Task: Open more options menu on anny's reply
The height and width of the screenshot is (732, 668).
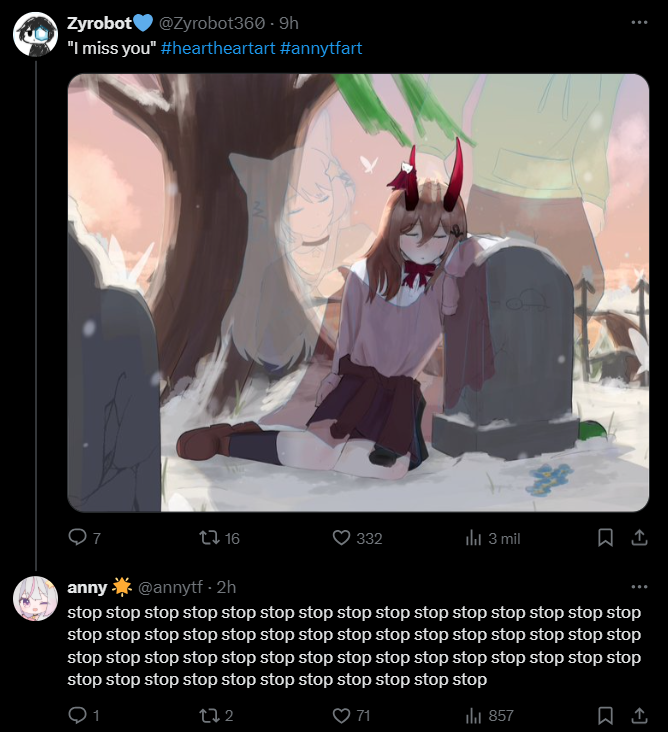Action: (x=639, y=587)
